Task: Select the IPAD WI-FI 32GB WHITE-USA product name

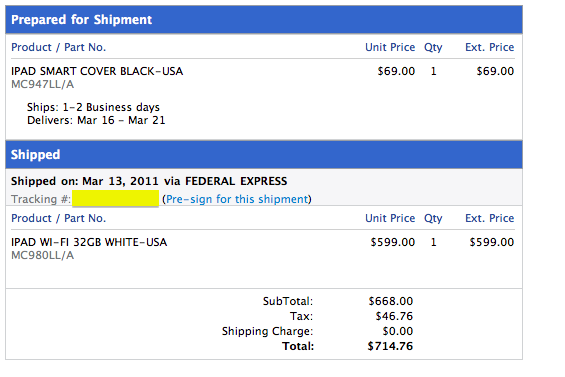Action: (89, 242)
